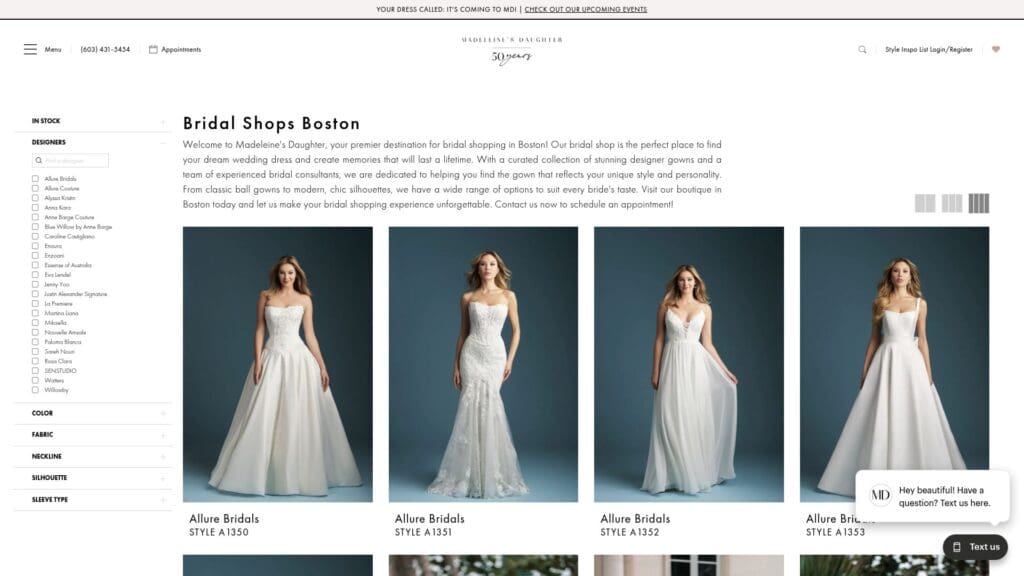
Task: Follow the Check Out Our Upcoming Events link
Action: [x=585, y=9]
